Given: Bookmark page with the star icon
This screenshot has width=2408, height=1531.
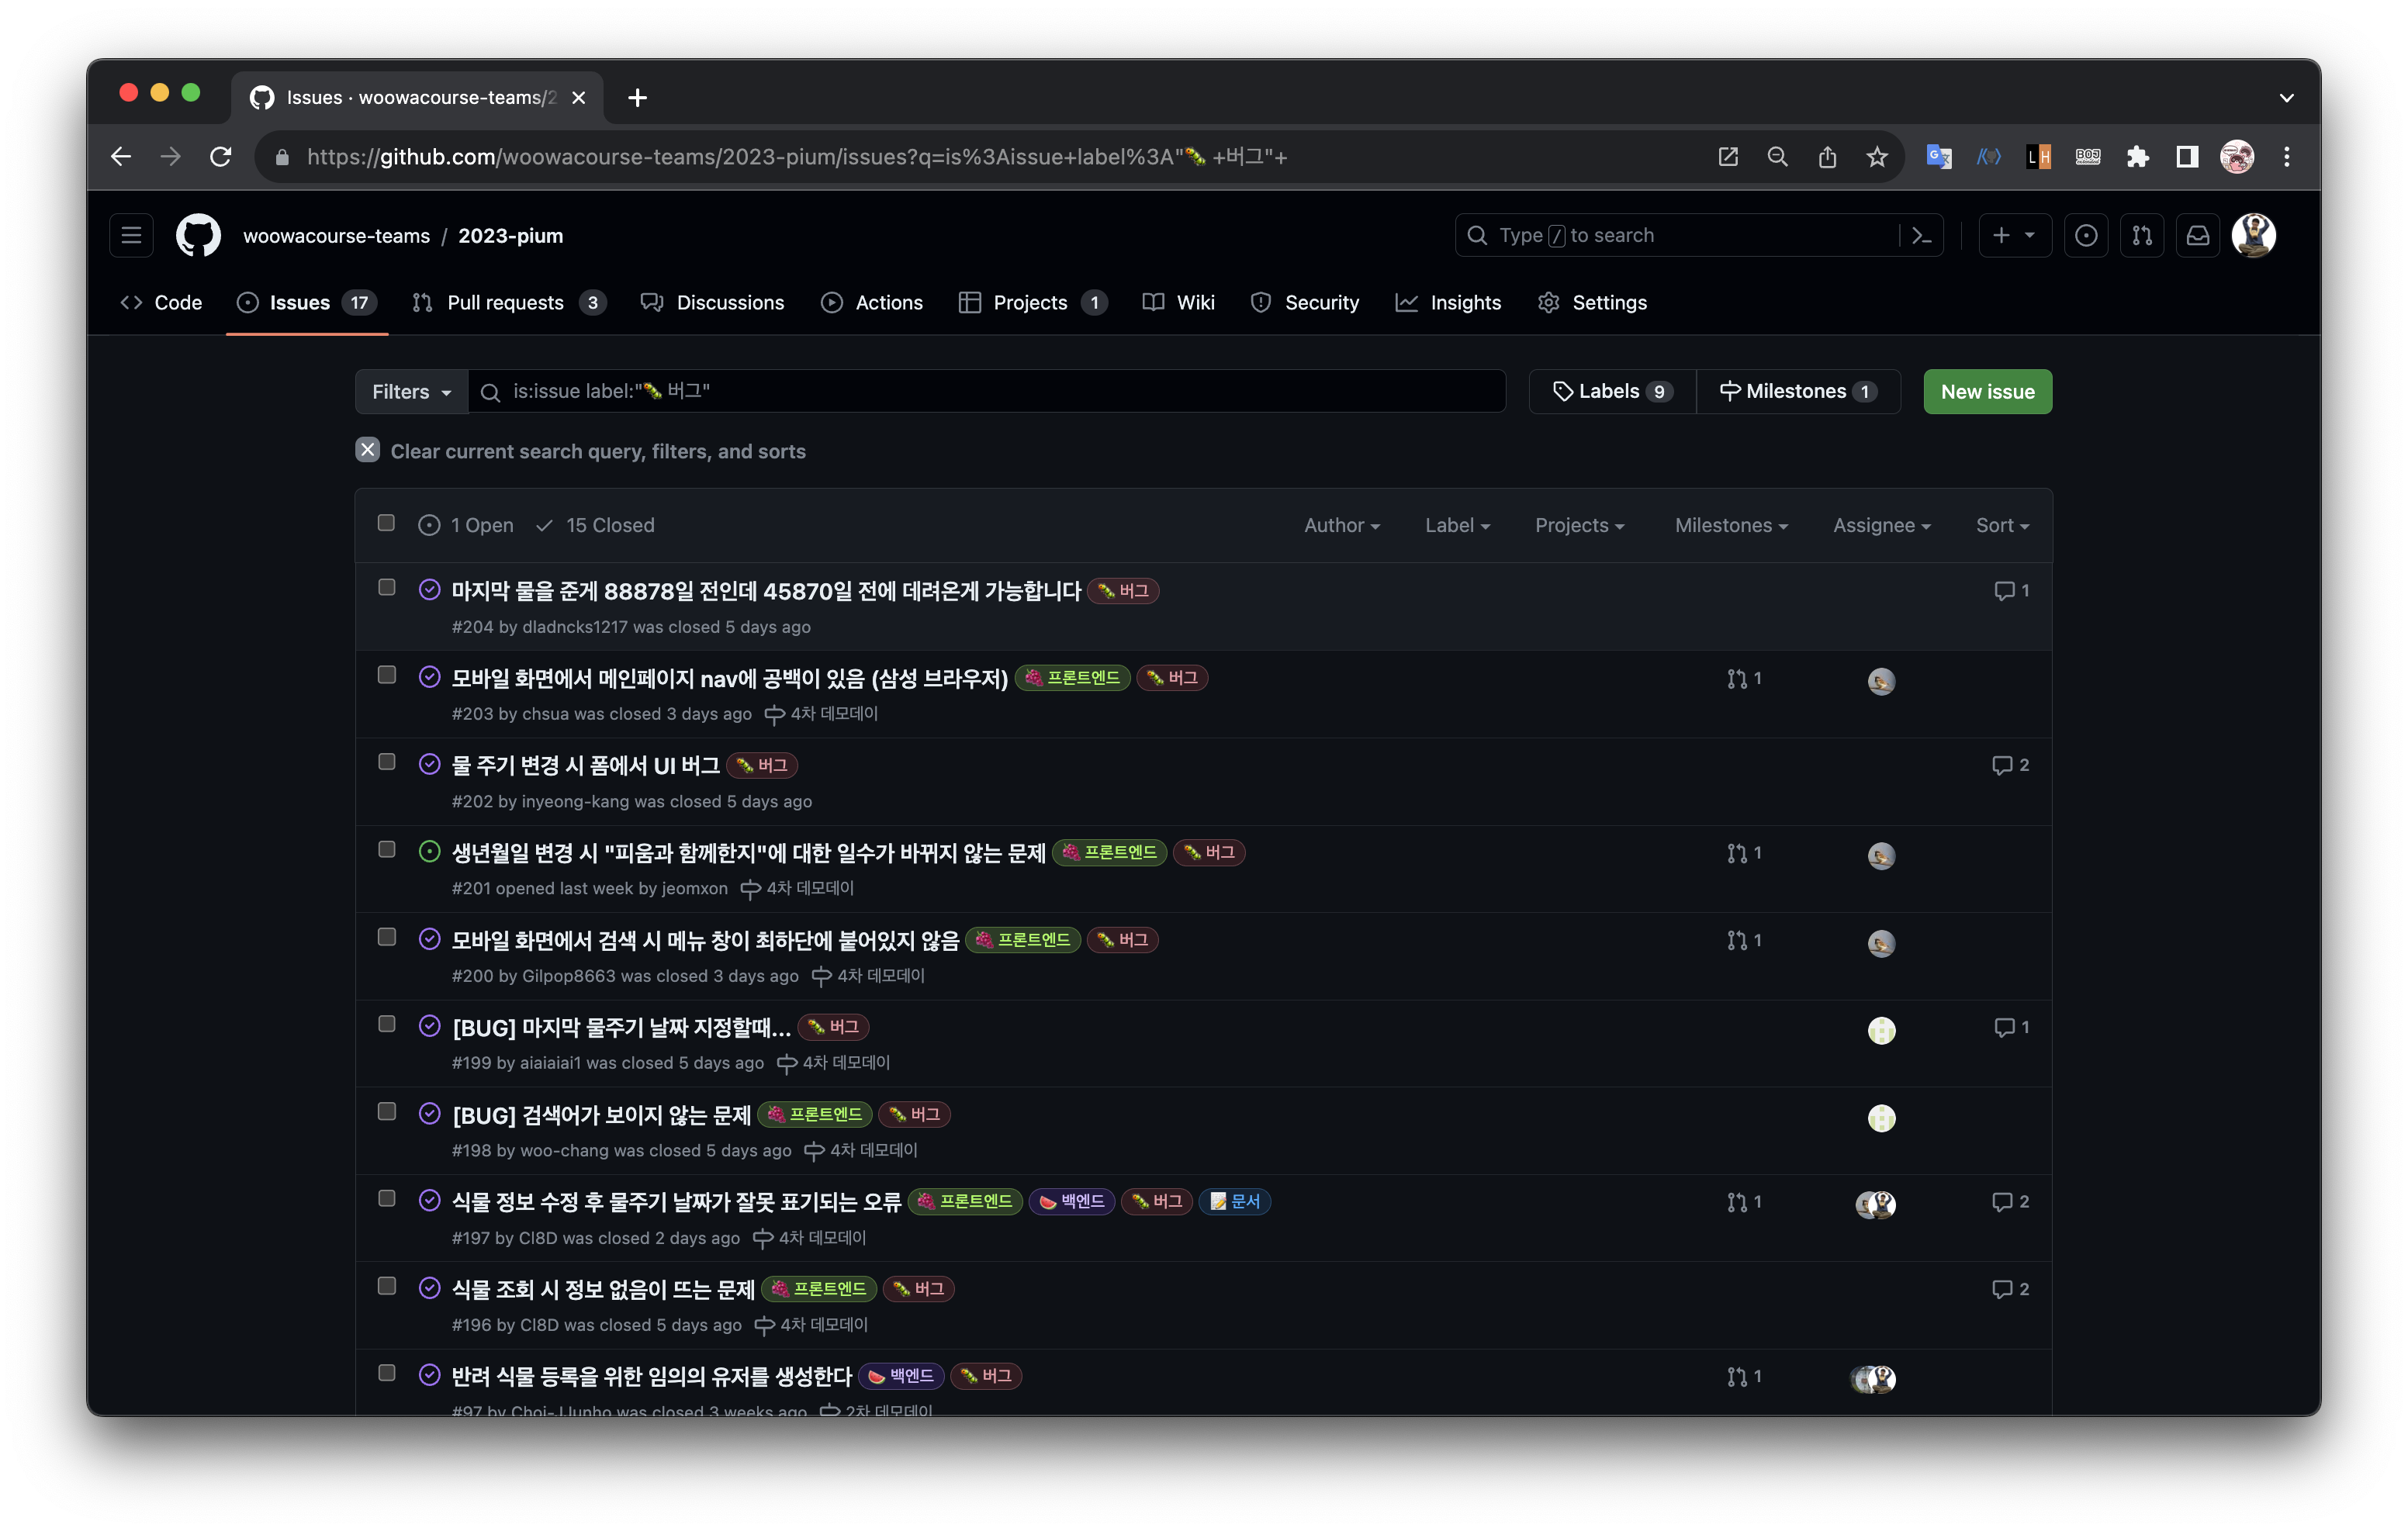Looking at the screenshot, I should (1876, 157).
